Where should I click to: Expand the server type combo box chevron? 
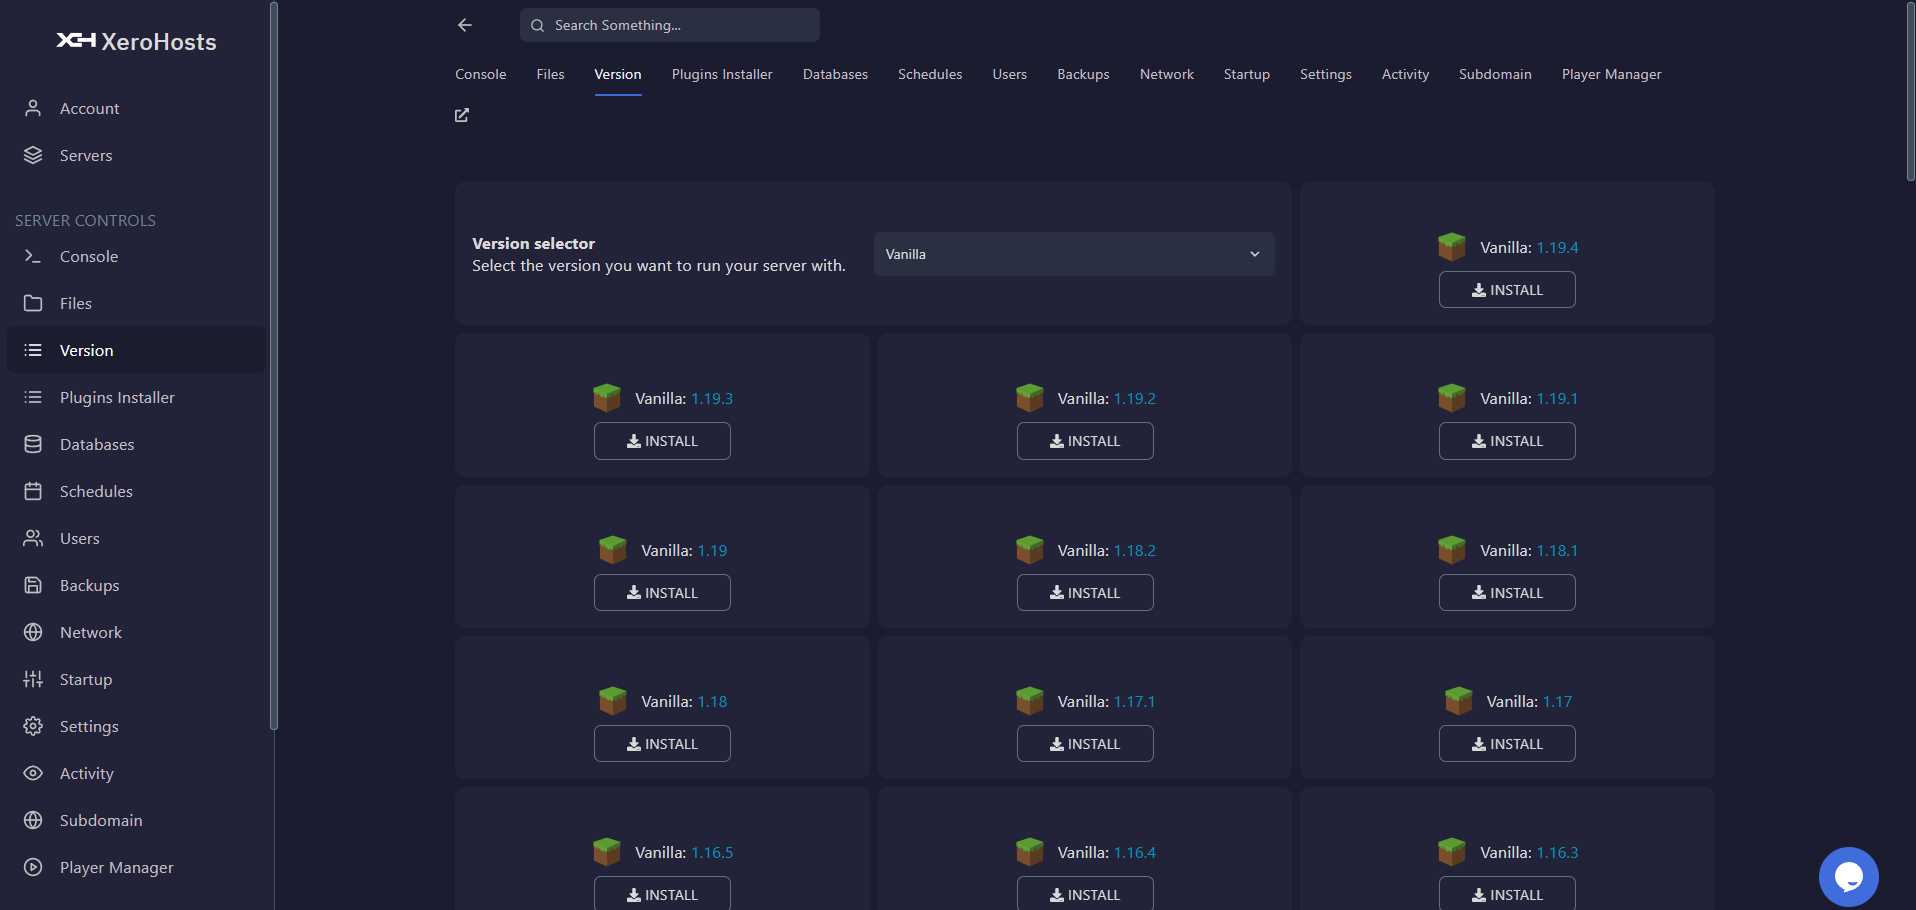coord(1255,254)
